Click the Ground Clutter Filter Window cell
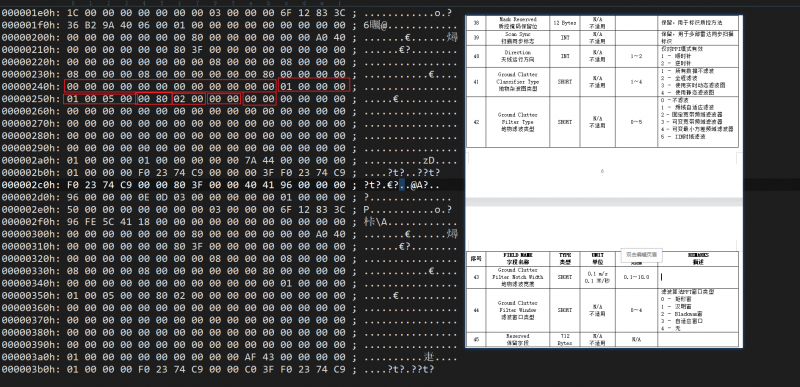 (517, 310)
